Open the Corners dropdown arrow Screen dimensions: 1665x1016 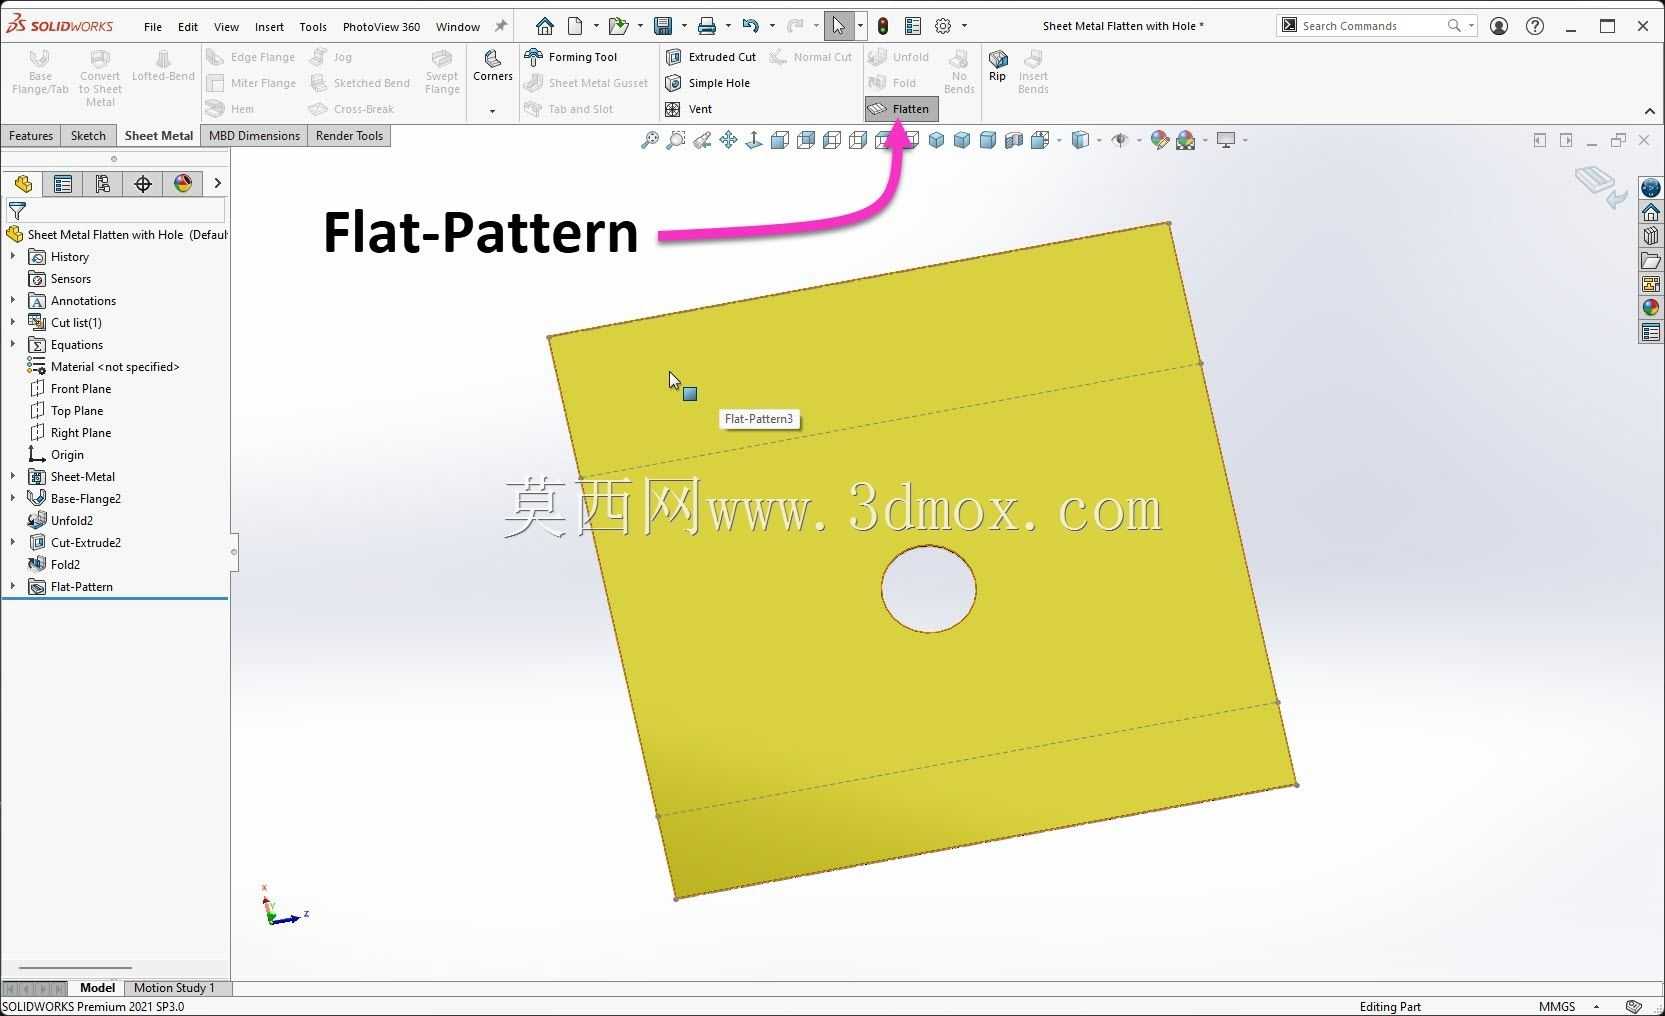click(492, 111)
